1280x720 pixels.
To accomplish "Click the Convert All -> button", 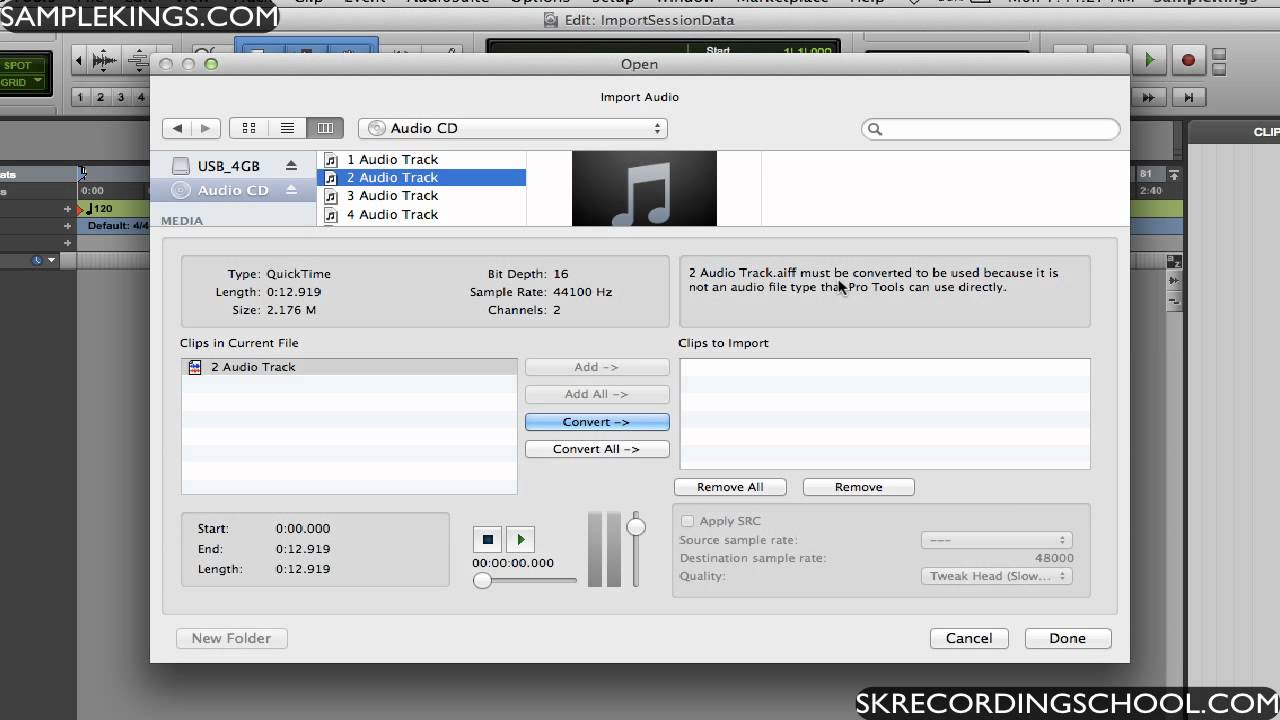I will point(597,449).
